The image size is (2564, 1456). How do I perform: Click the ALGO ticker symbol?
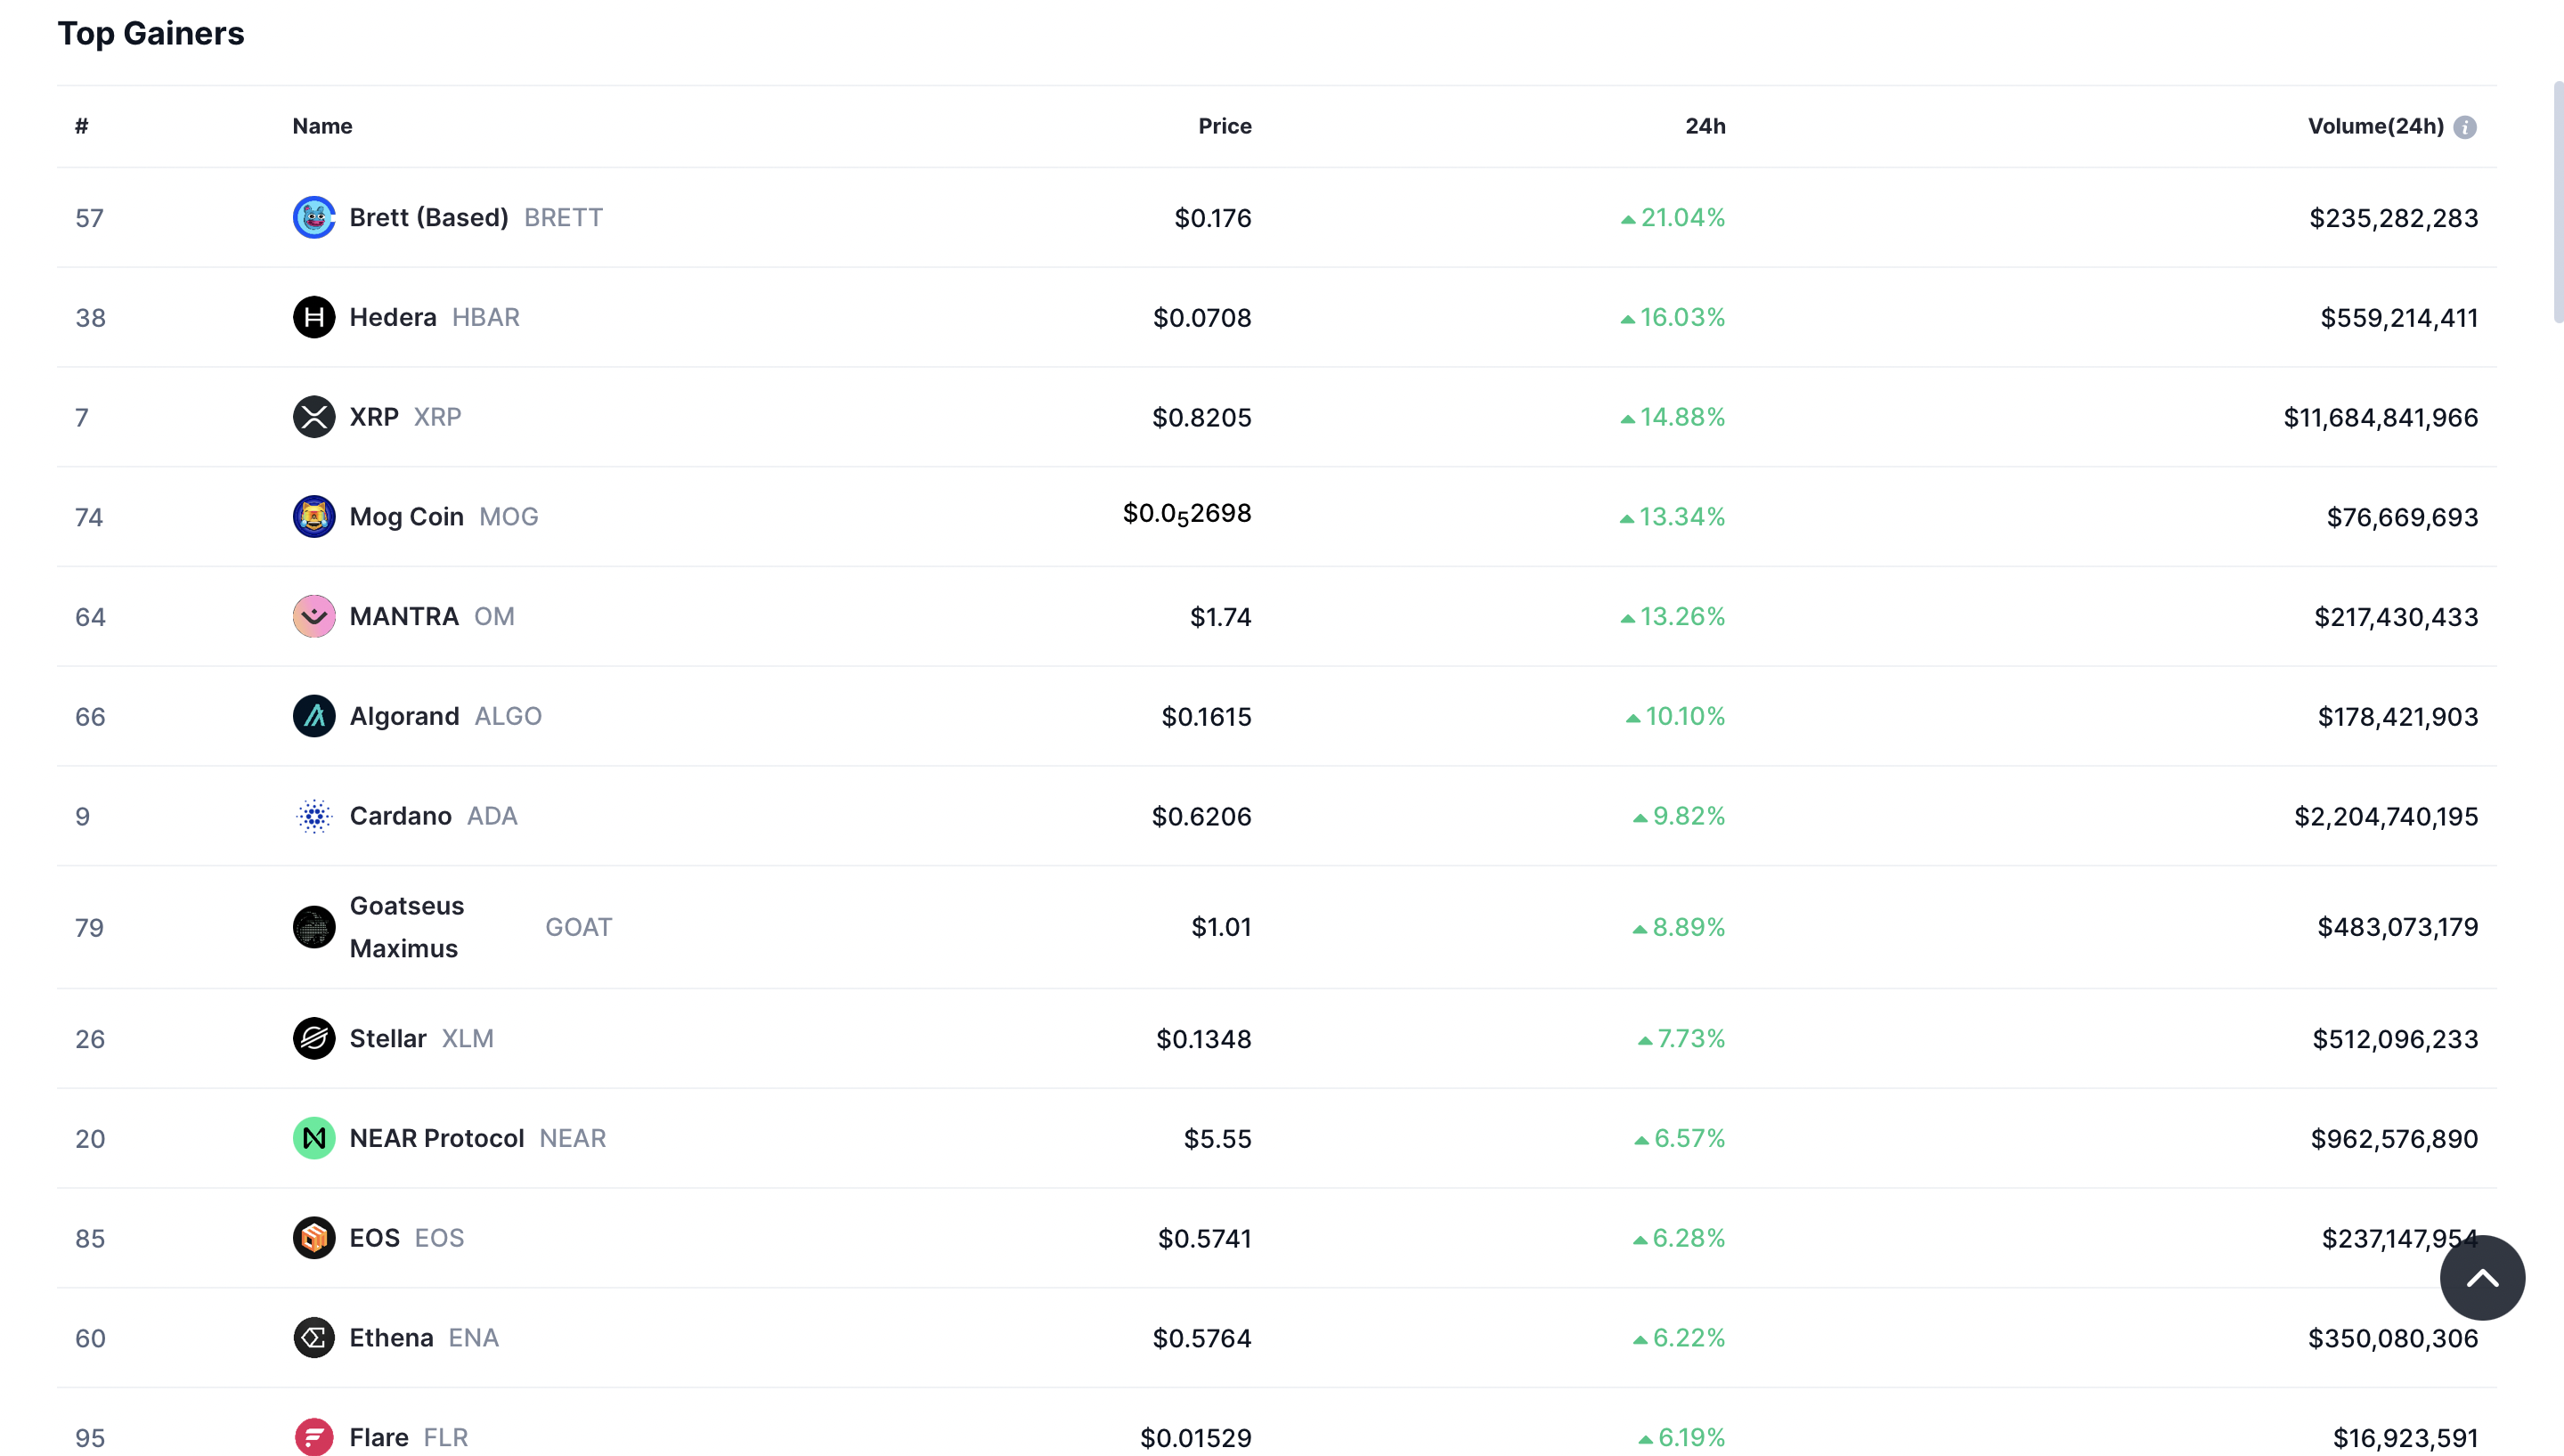tap(508, 716)
